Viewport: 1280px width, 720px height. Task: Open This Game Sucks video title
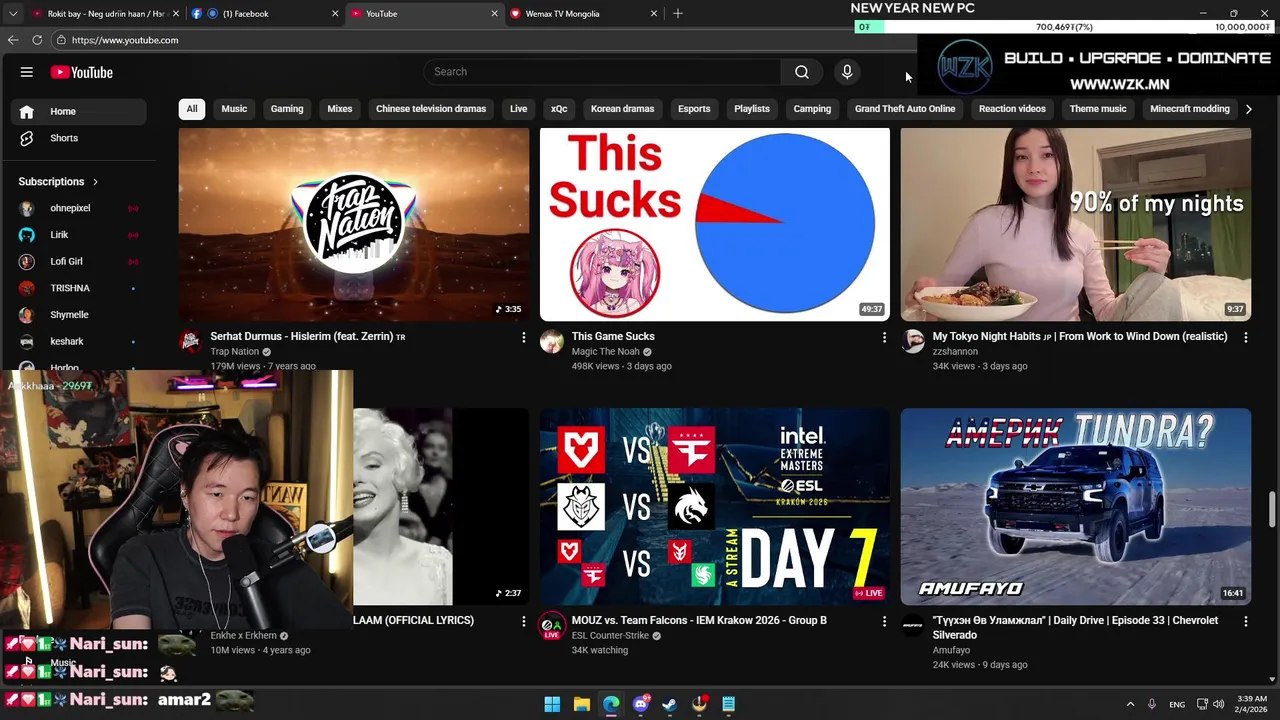pos(613,337)
